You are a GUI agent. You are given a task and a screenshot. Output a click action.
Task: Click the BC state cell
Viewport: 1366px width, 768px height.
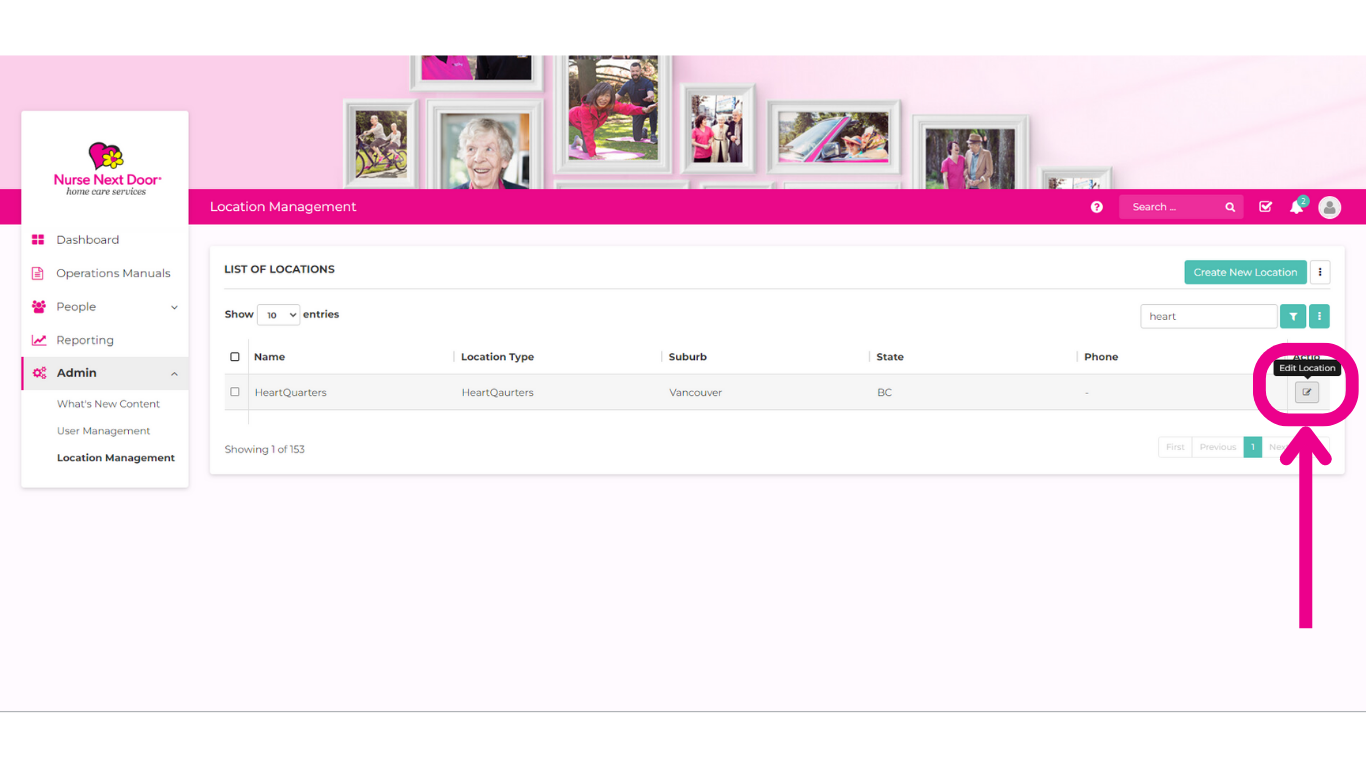tap(884, 393)
